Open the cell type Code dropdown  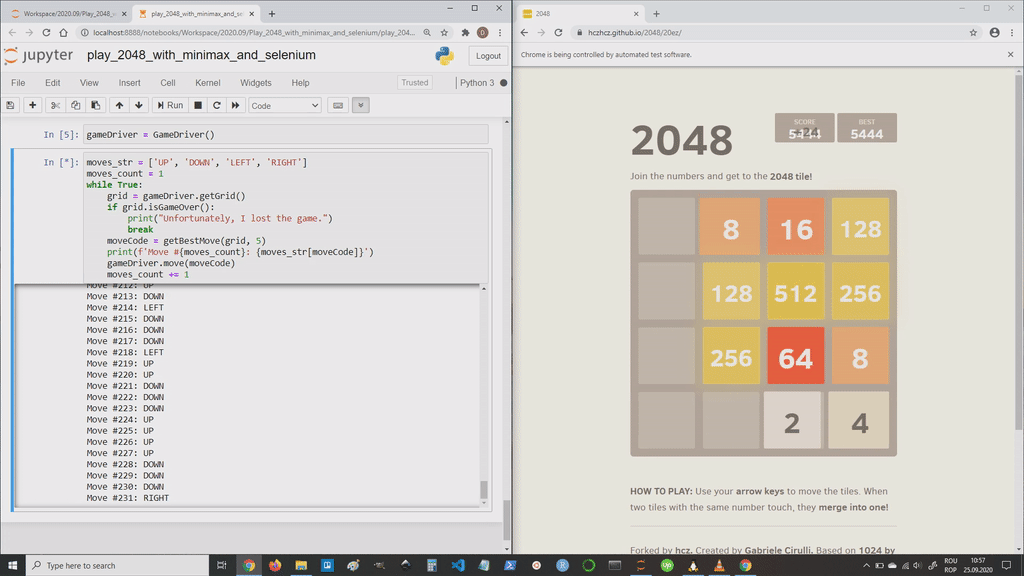click(285, 105)
